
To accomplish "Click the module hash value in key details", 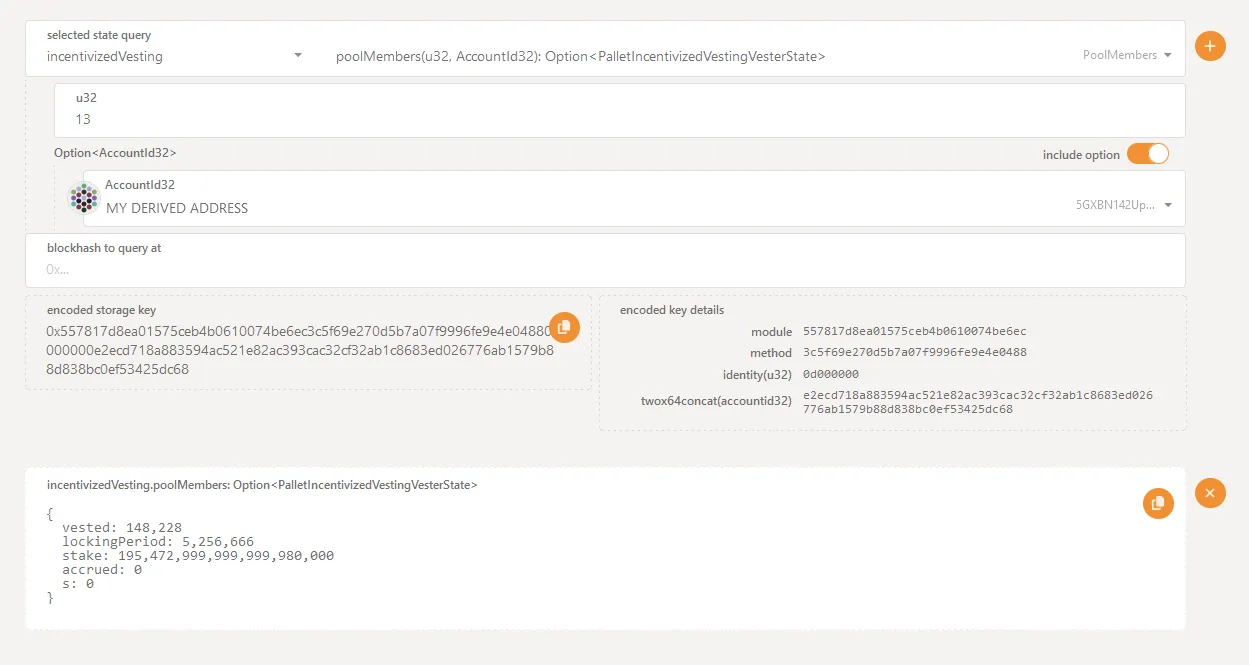I will click(x=914, y=331).
